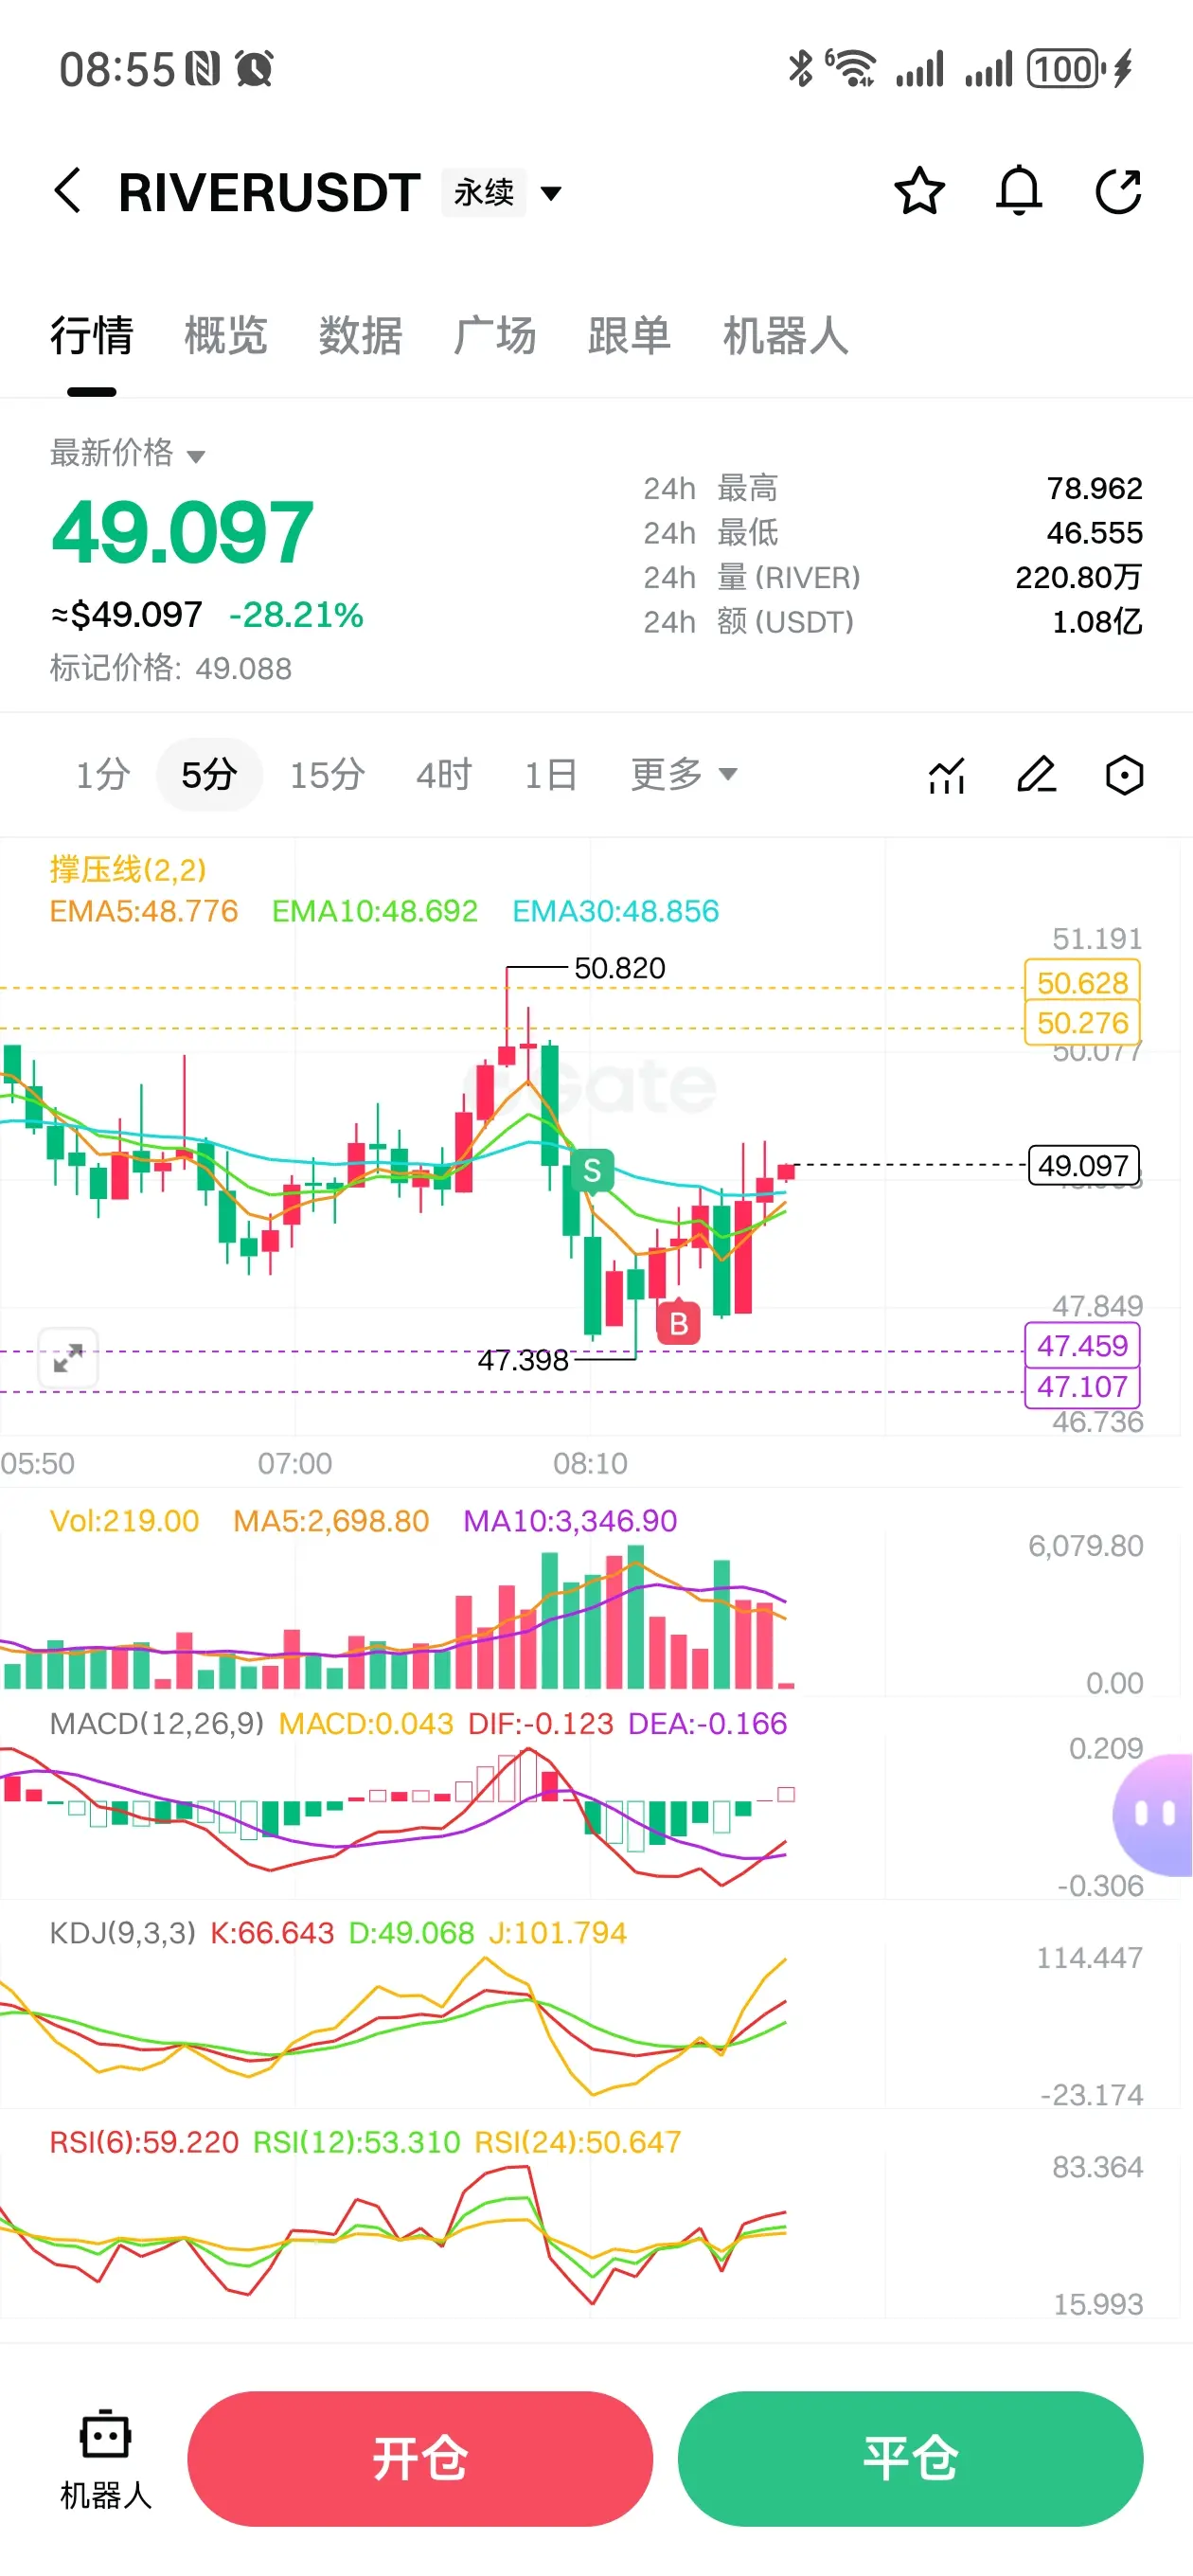Tap resistance level 50.628 label
Image resolution: width=1193 pixels, height=2576 pixels.
pyautogui.click(x=1082, y=982)
